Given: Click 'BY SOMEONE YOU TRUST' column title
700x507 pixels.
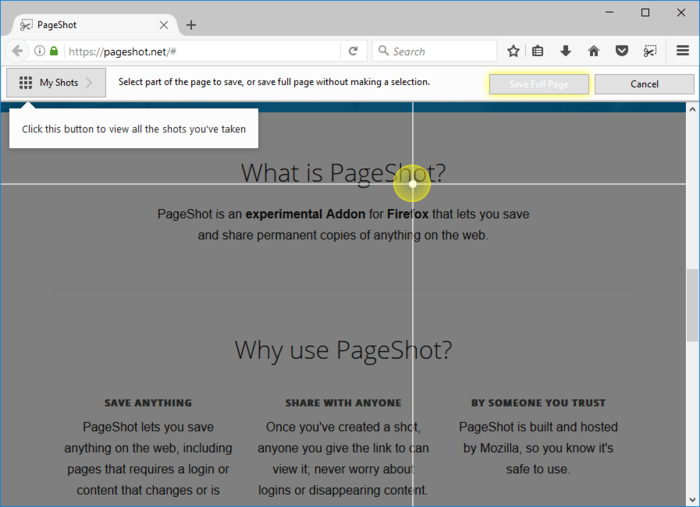Looking at the screenshot, I should 538,403.
